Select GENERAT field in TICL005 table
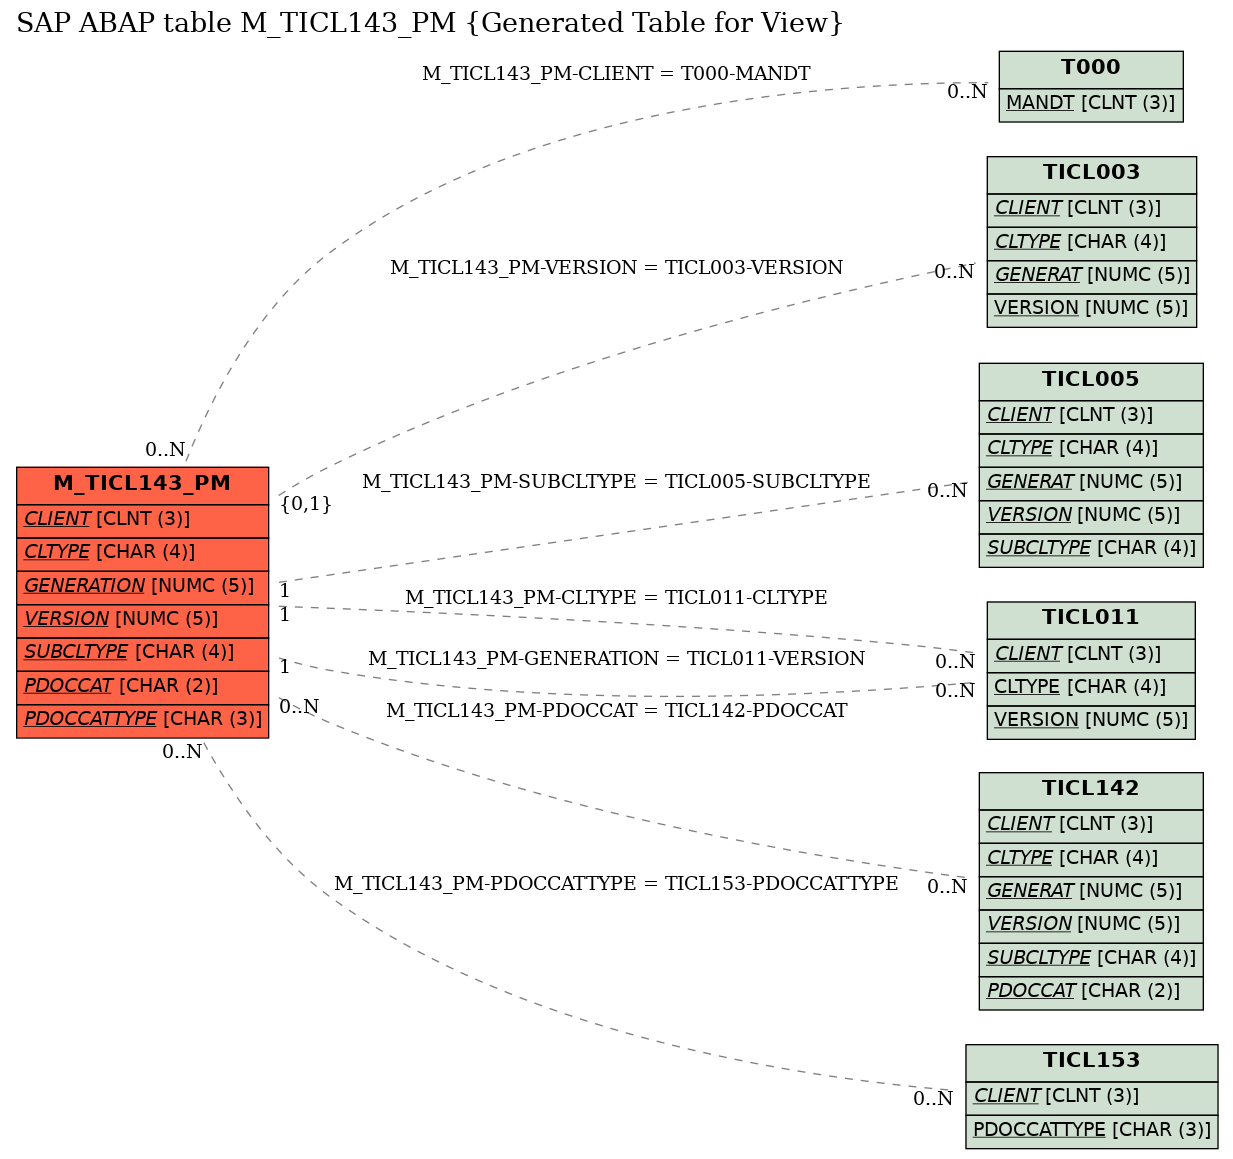1233x1159 pixels. (x=1091, y=482)
